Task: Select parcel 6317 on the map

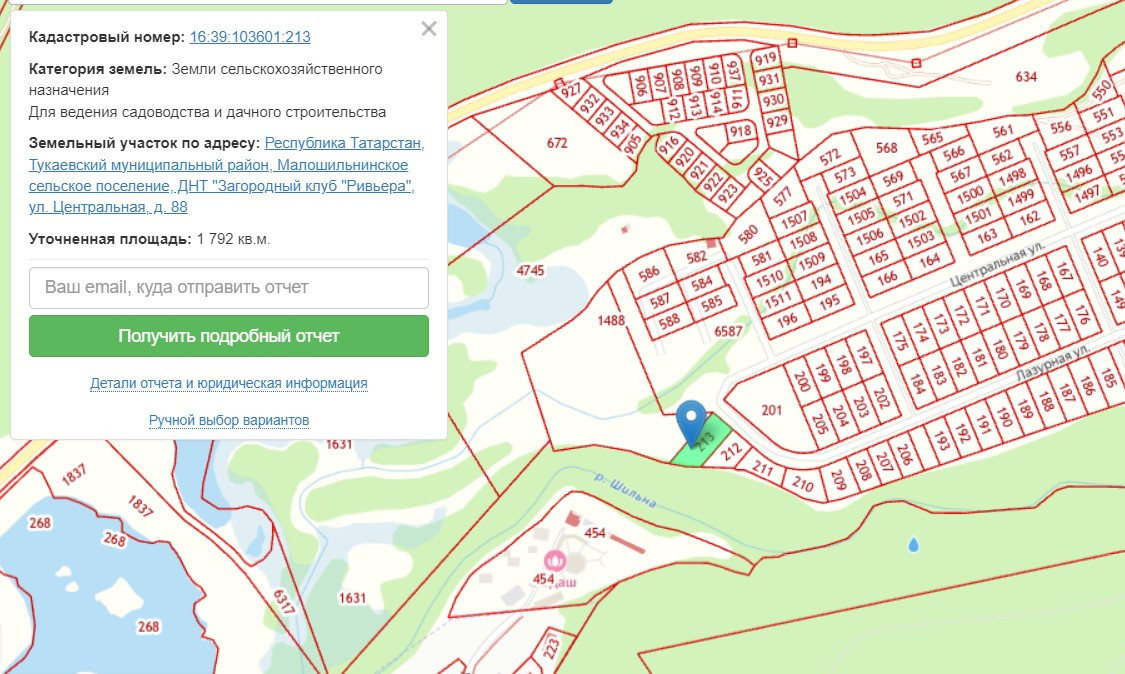Action: pyautogui.click(x=283, y=602)
